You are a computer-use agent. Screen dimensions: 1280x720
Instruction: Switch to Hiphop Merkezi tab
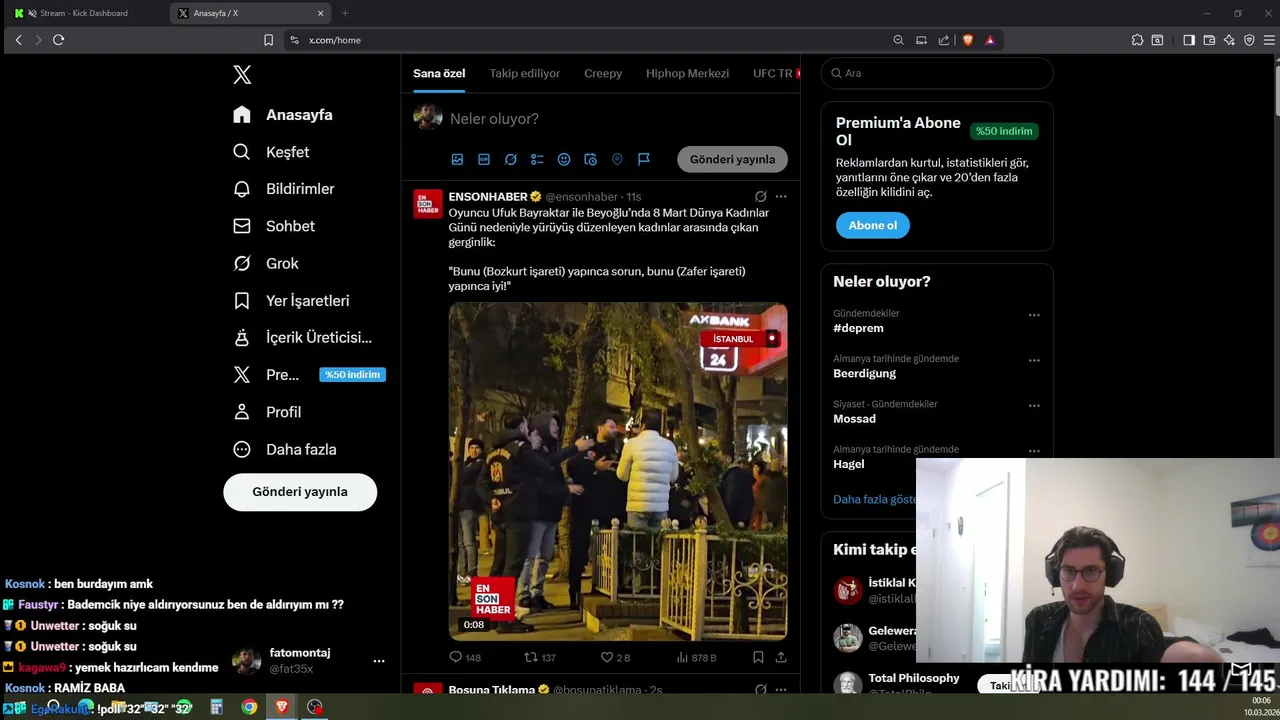(687, 73)
